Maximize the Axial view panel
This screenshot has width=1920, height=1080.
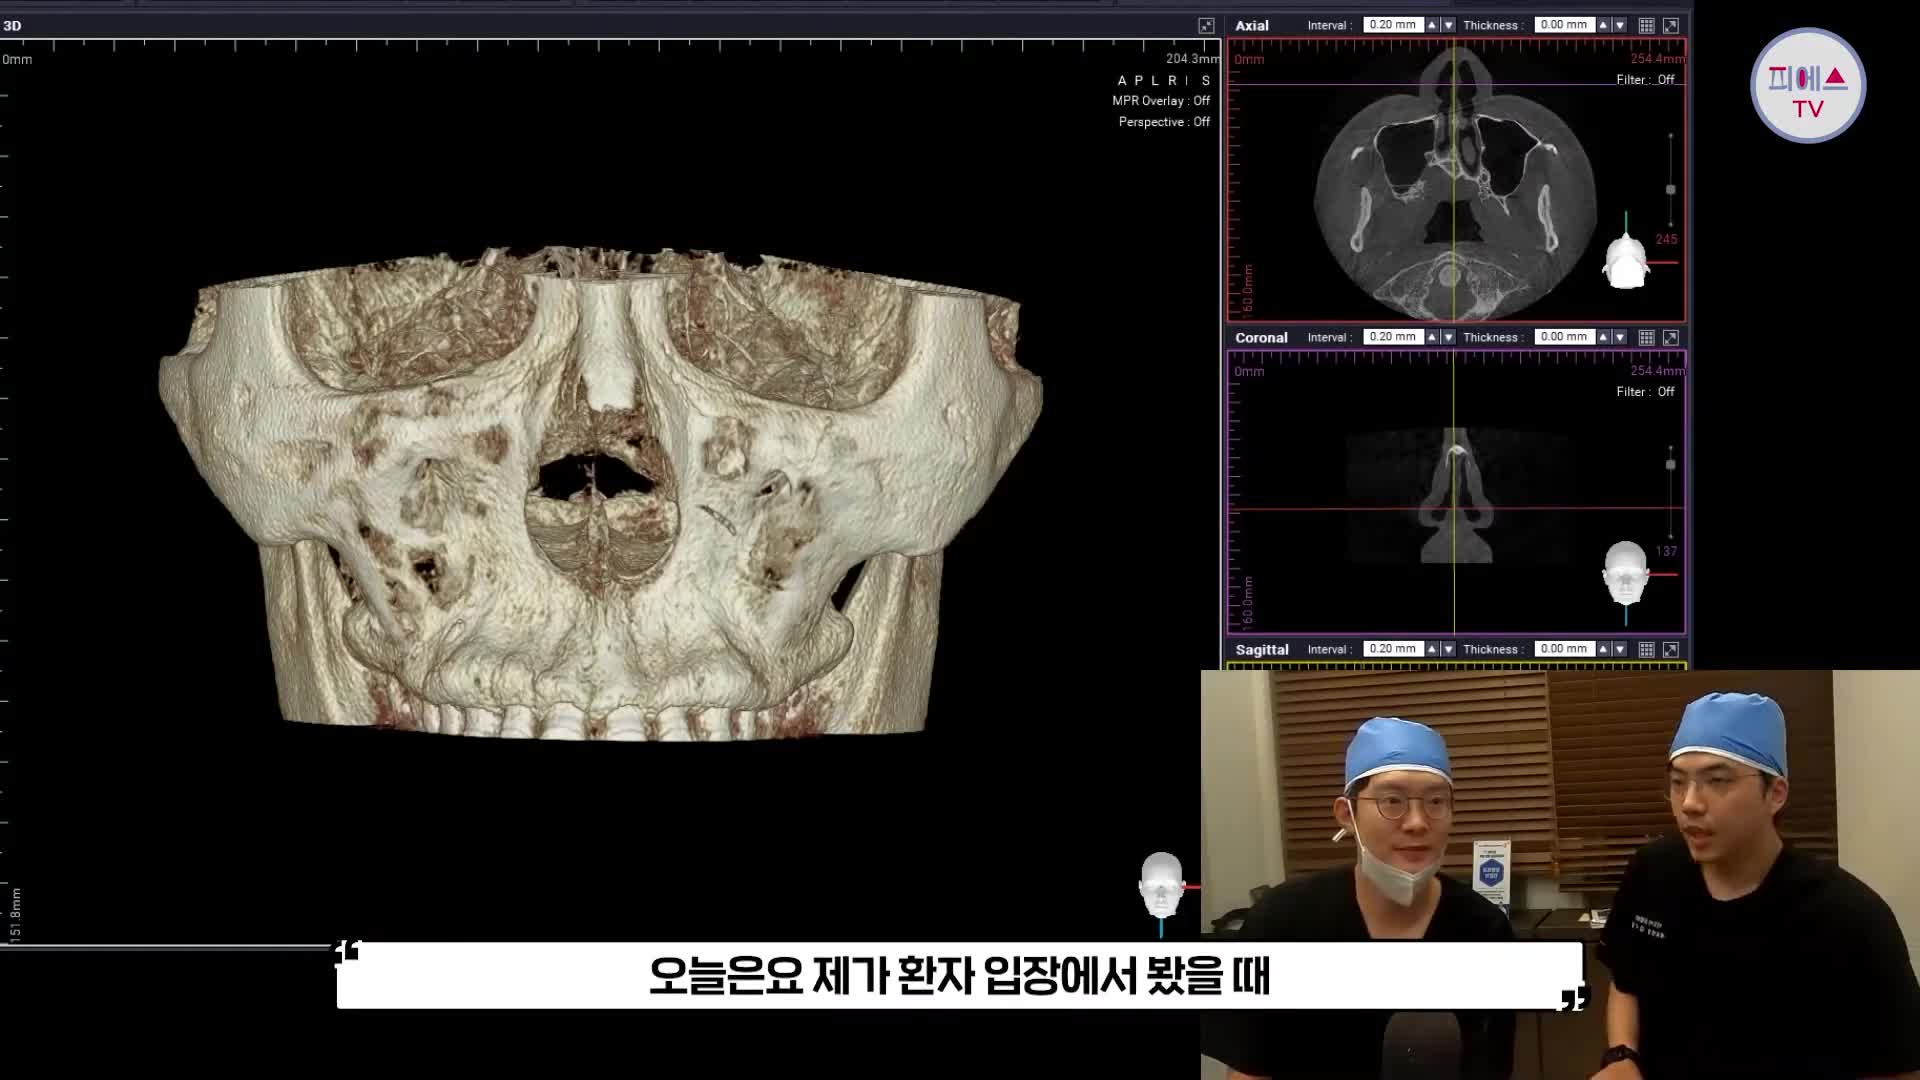[1670, 26]
